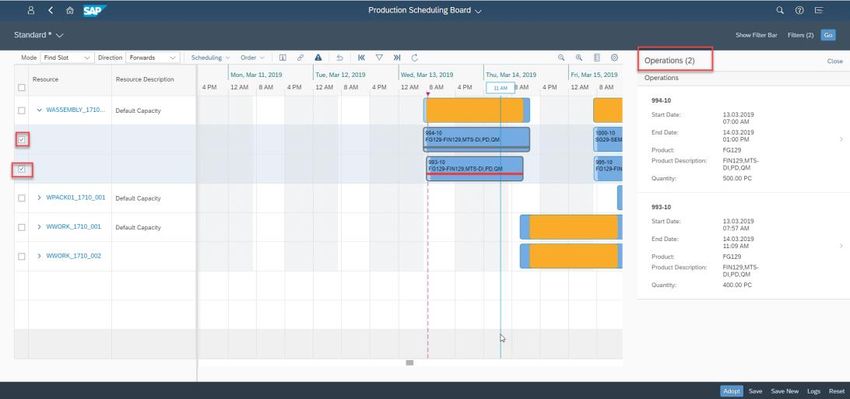Open the Direction Forwards dropdown
Viewport: 850px width, 399px height.
152,57
